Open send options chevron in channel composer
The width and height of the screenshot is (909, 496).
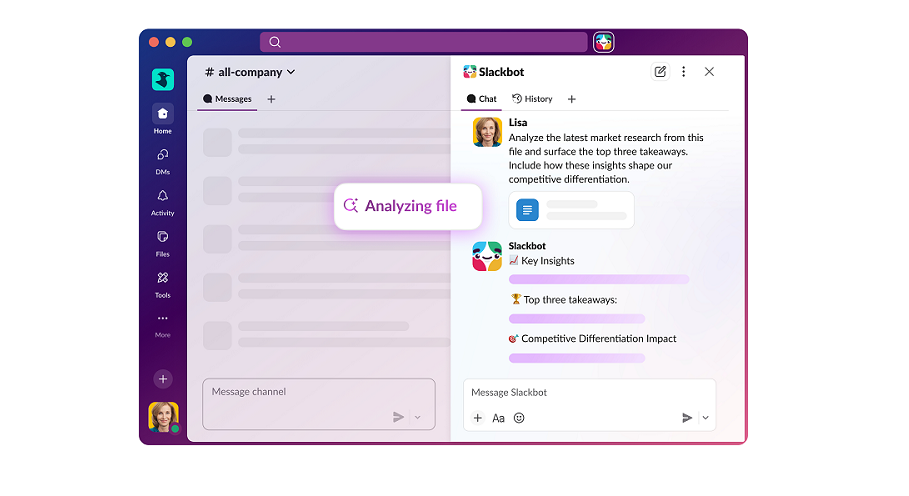[418, 417]
